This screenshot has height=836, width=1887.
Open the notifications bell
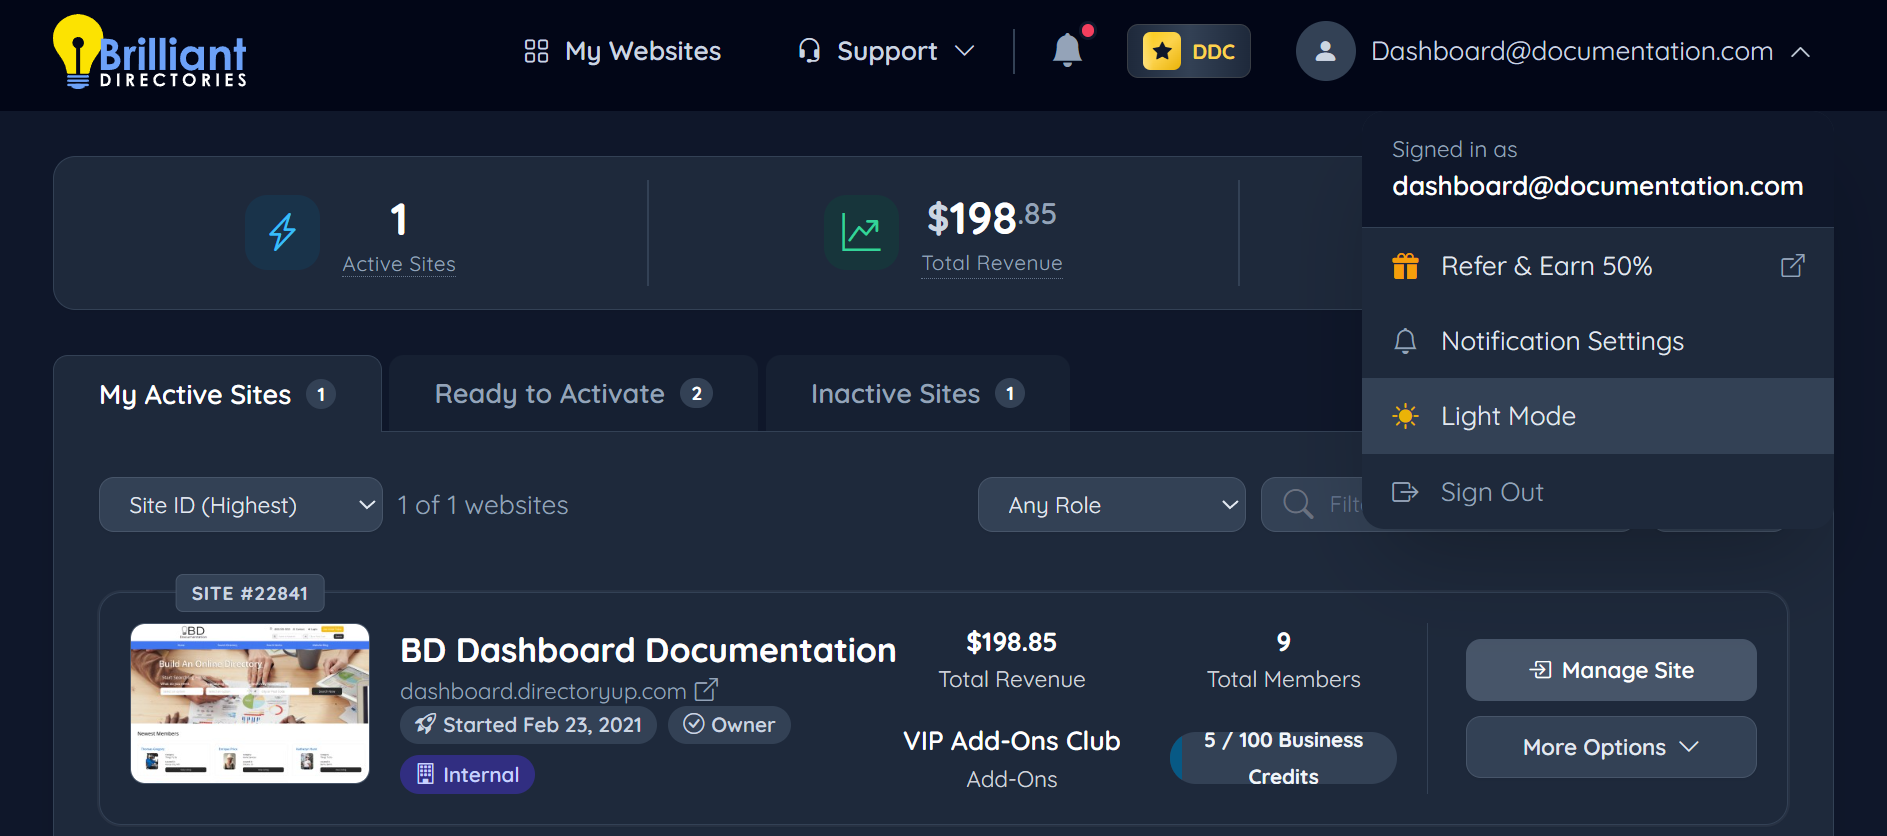1067,50
